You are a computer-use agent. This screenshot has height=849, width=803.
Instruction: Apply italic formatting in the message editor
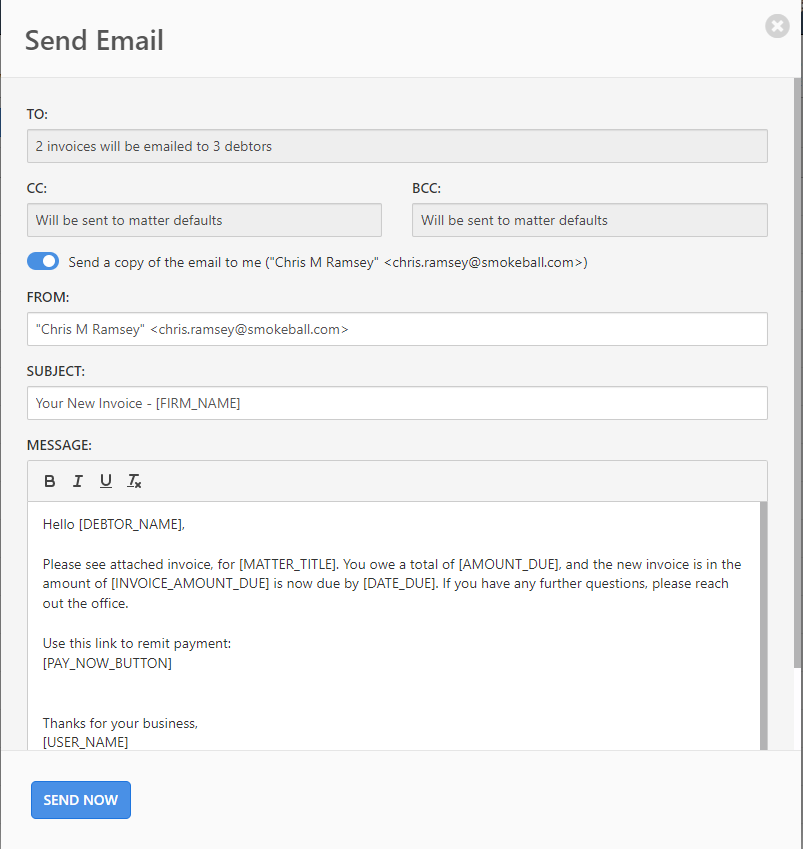tap(77, 481)
